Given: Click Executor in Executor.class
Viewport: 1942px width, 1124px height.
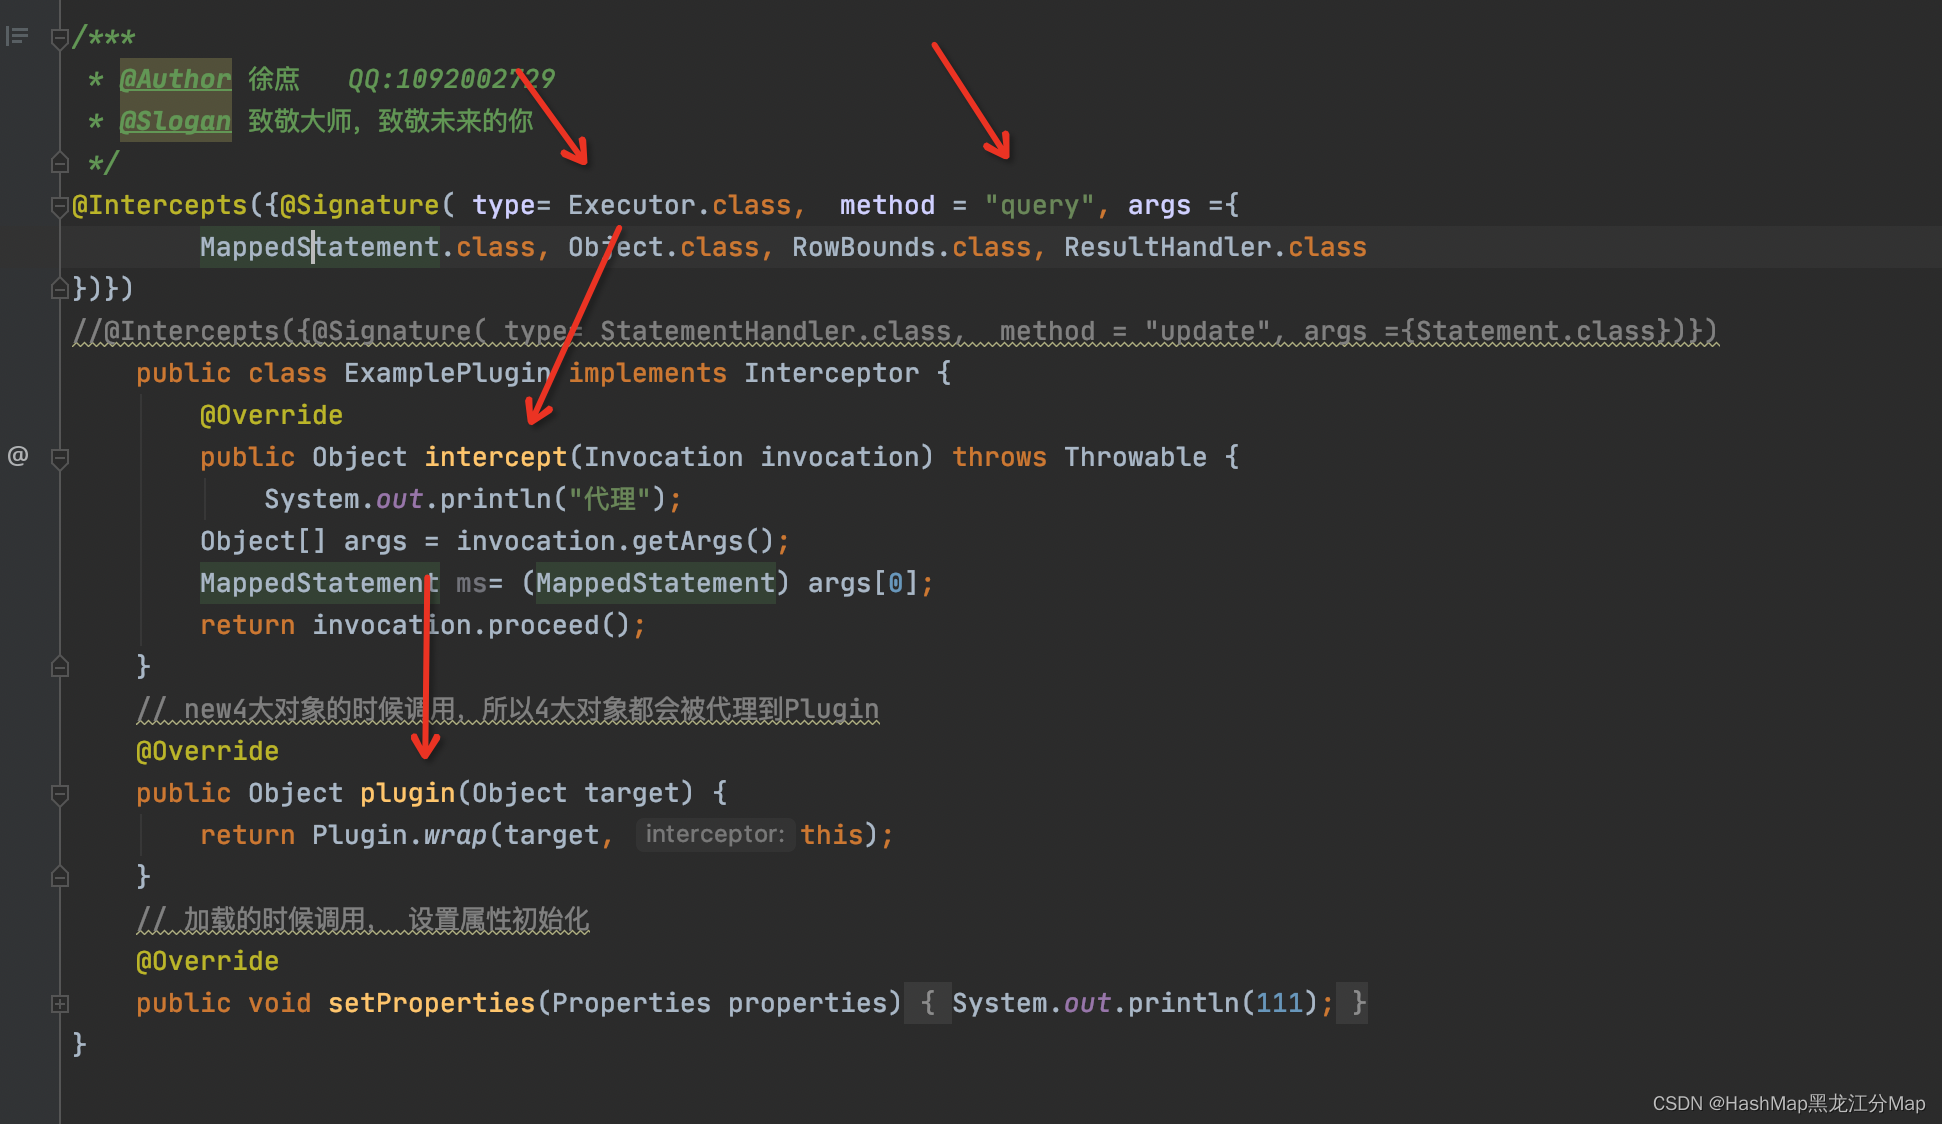Looking at the screenshot, I should click(x=632, y=205).
